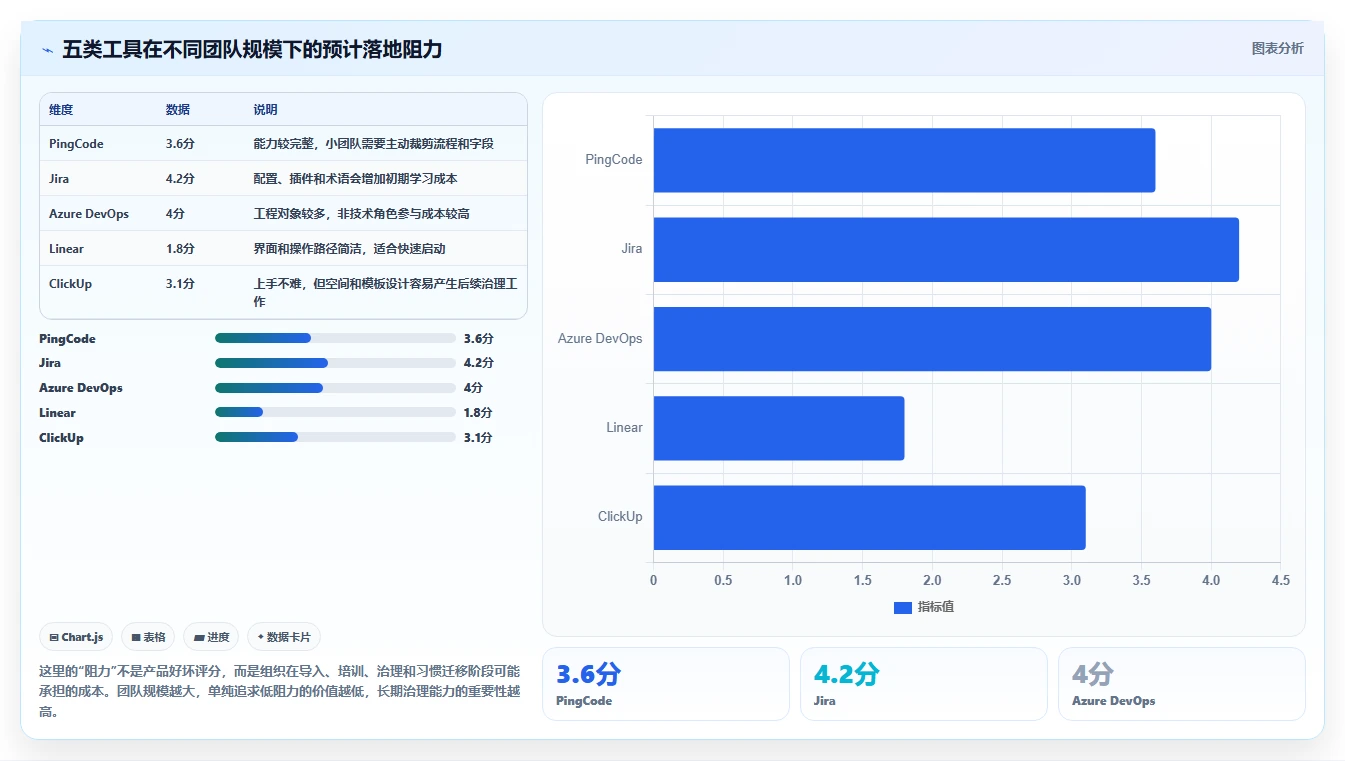
Task: Click the Jira bar in the chart
Action: 946,249
